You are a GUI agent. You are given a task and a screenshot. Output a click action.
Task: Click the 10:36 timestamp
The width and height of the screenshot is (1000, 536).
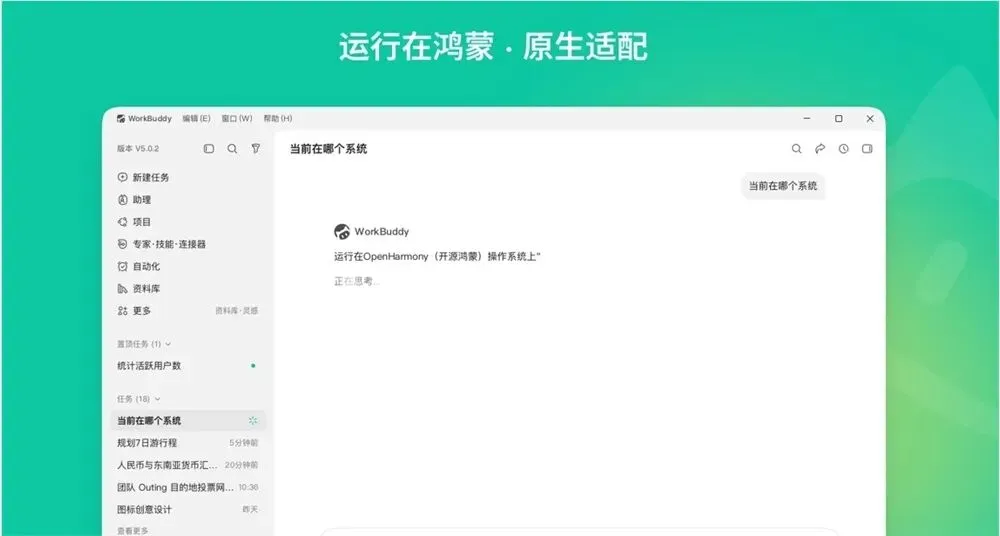click(x=249, y=488)
